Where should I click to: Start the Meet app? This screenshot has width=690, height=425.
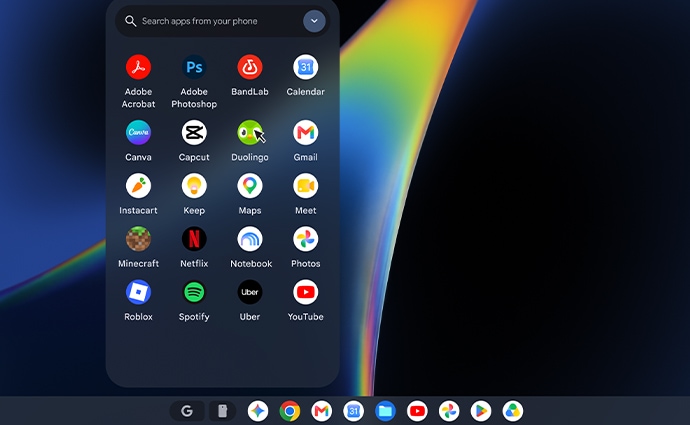(x=305, y=186)
